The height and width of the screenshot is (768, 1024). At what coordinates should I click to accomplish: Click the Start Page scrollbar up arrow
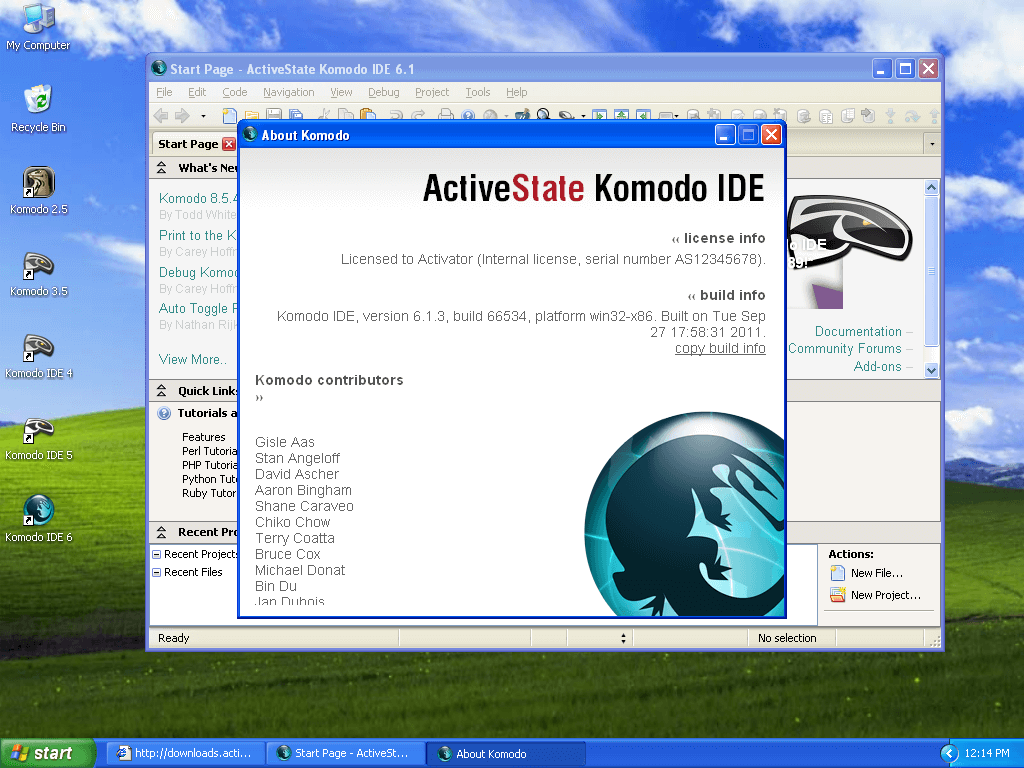click(931, 187)
